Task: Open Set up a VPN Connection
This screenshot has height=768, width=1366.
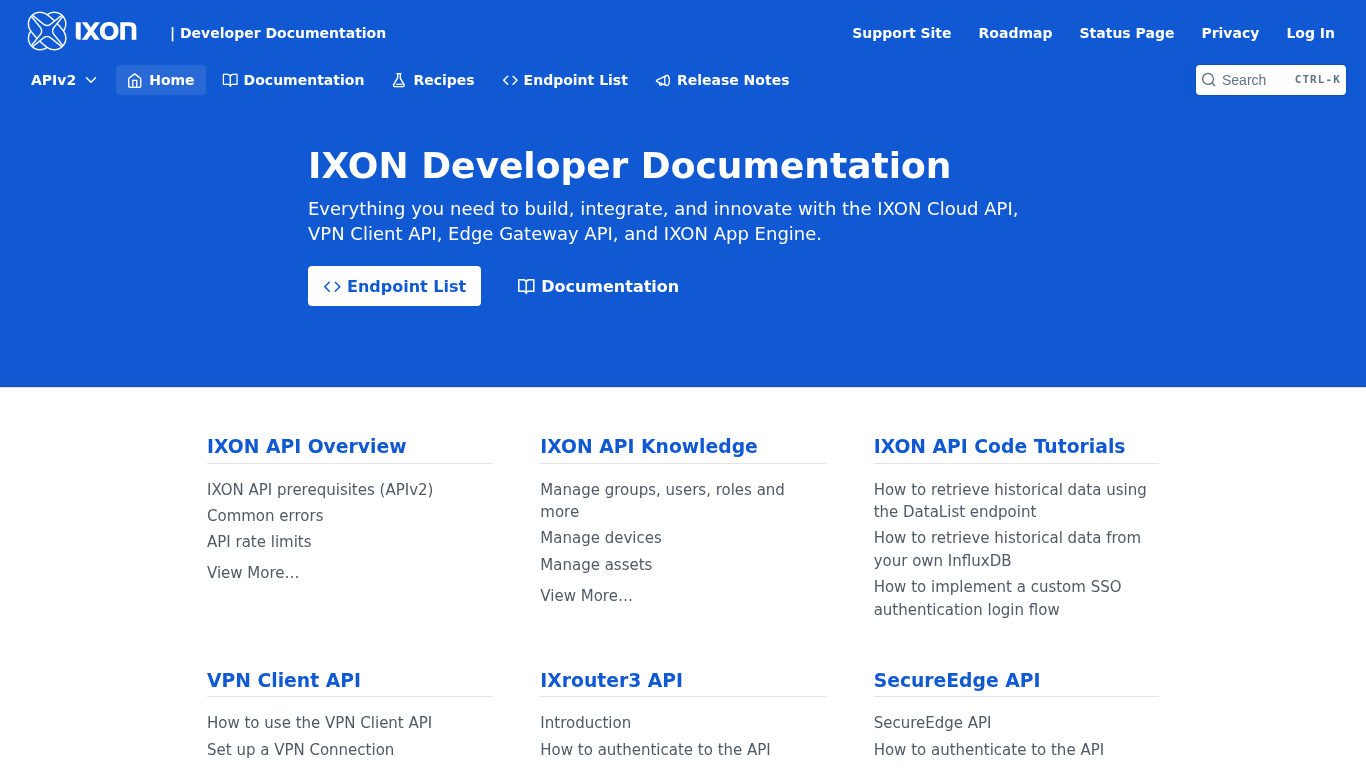Action: (x=300, y=750)
